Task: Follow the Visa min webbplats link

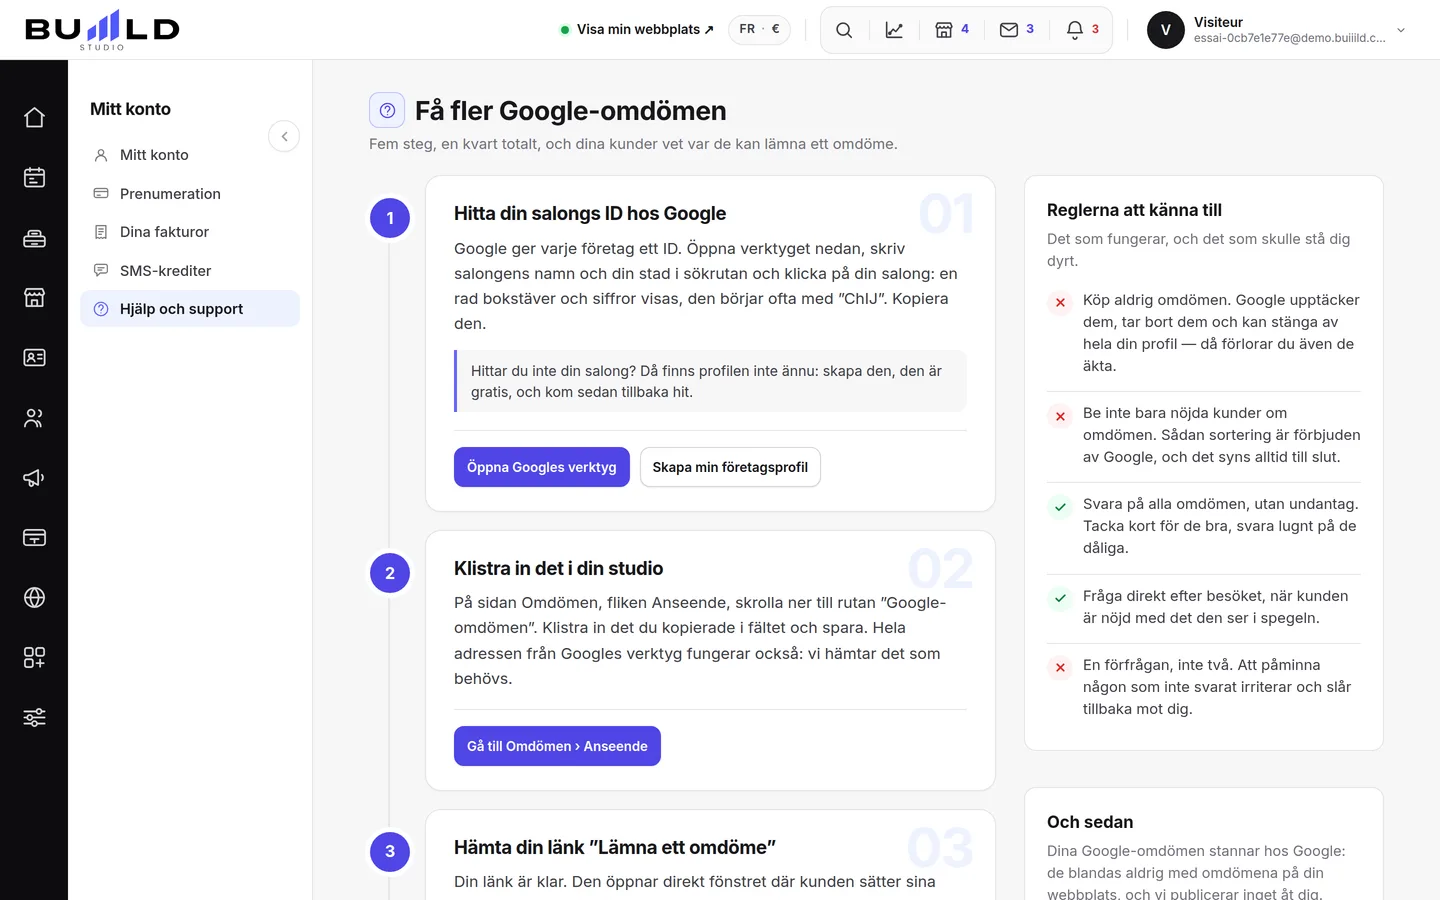Action: [x=637, y=30]
